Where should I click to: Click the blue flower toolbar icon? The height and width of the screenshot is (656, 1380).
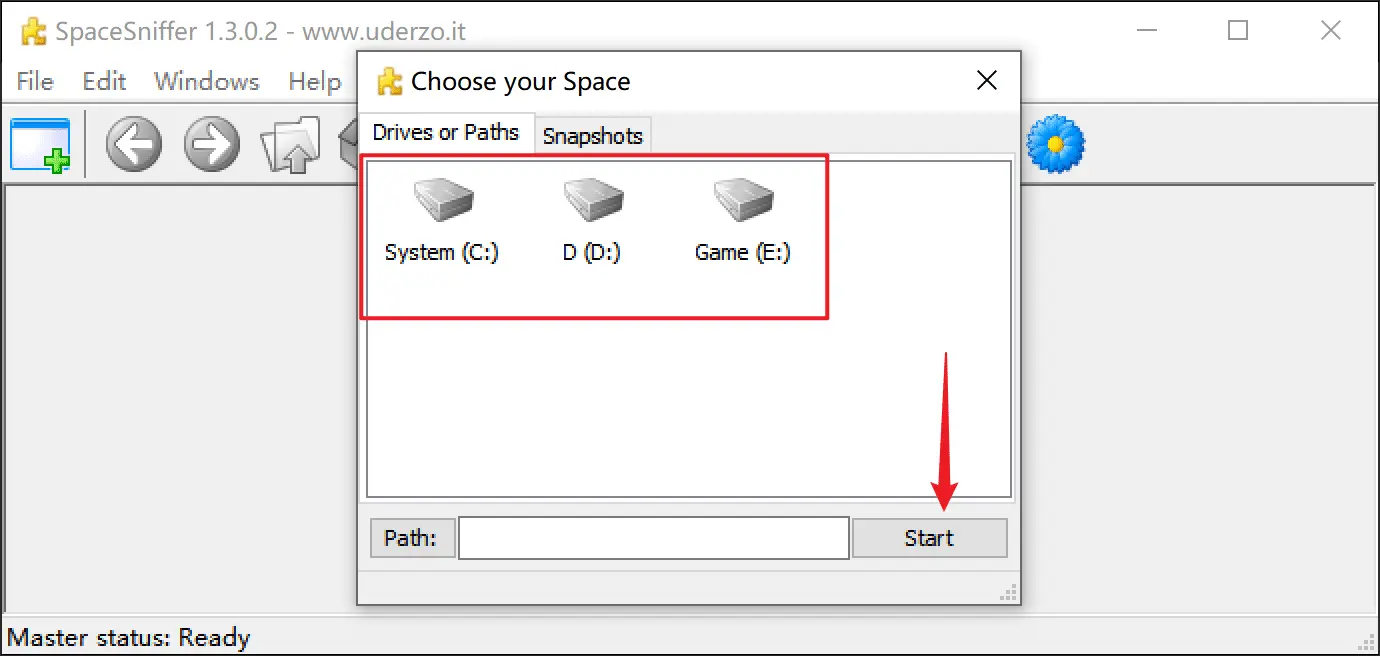1056,145
